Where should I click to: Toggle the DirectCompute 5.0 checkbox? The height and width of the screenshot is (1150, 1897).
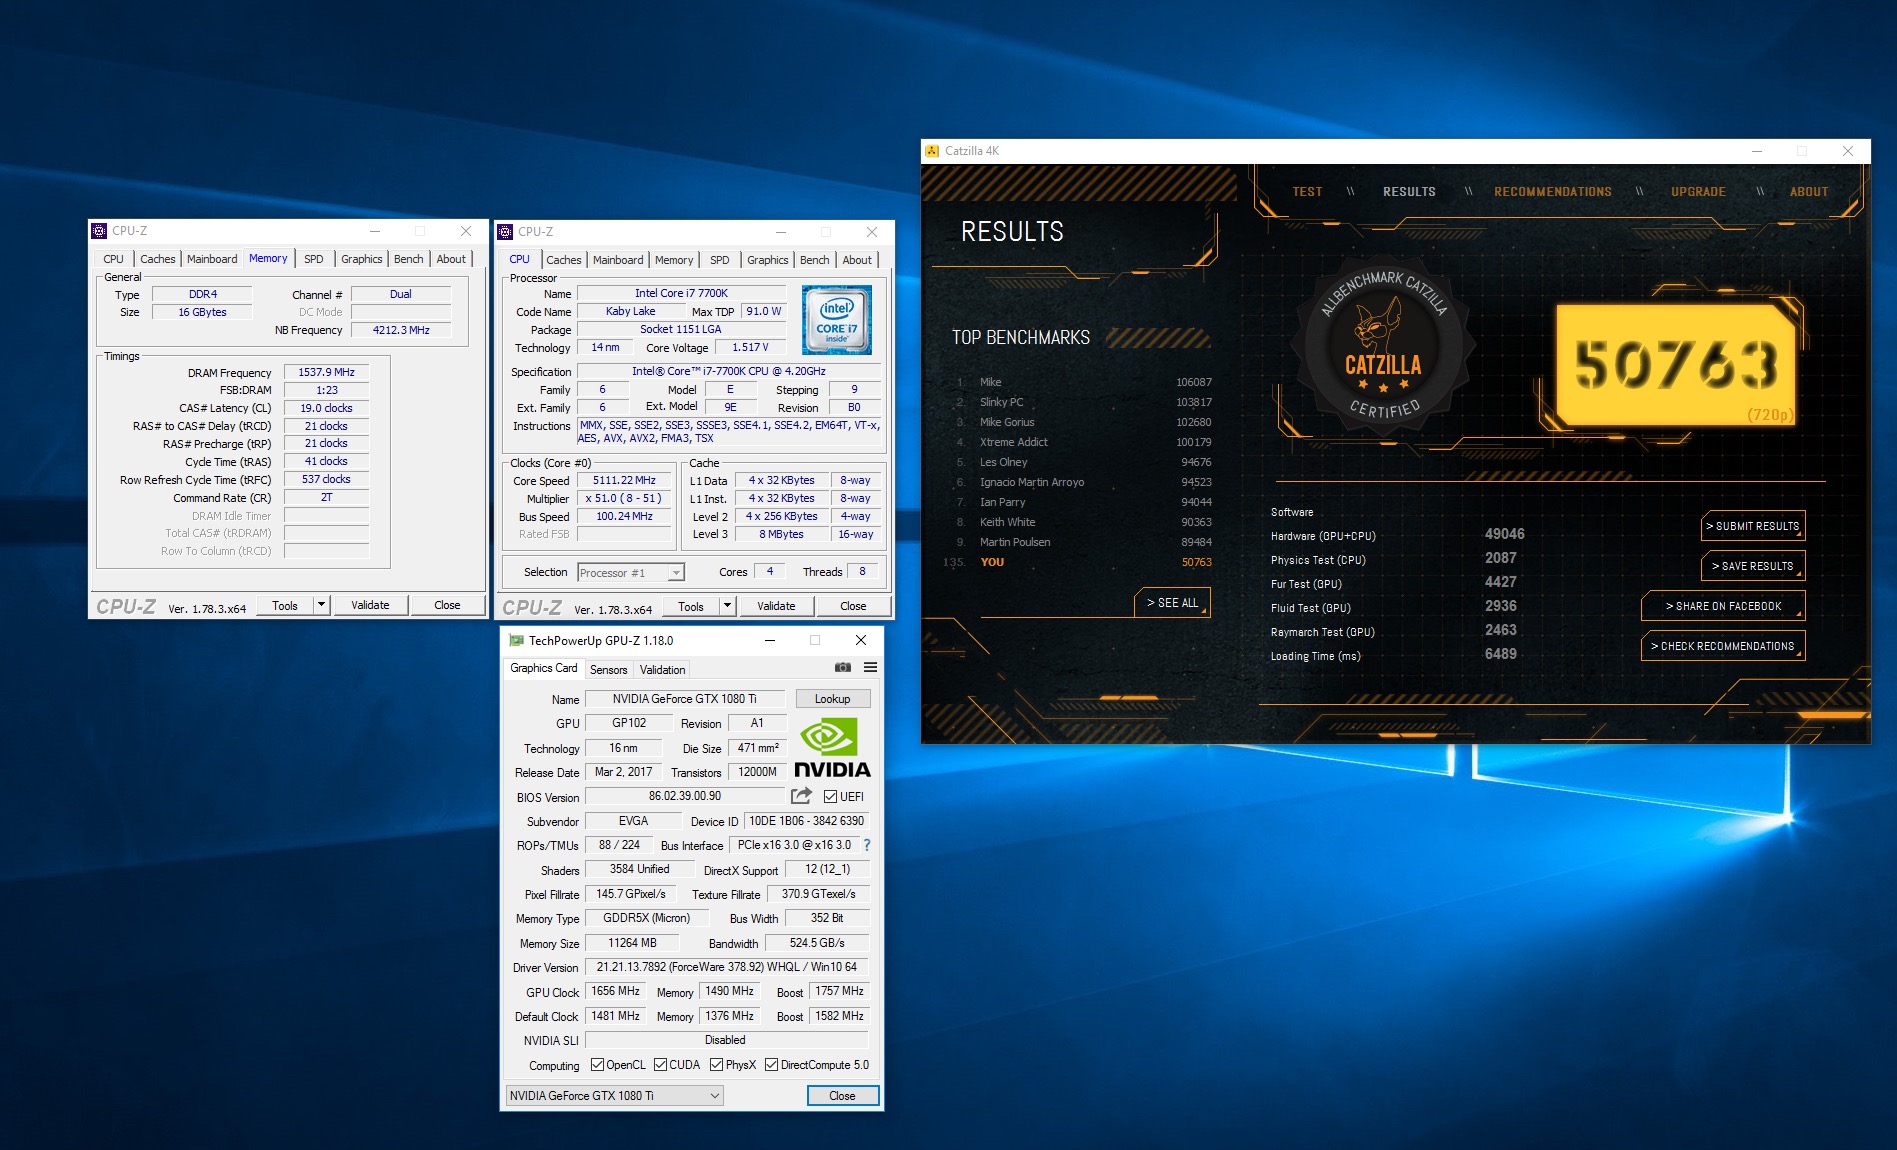click(x=771, y=1065)
